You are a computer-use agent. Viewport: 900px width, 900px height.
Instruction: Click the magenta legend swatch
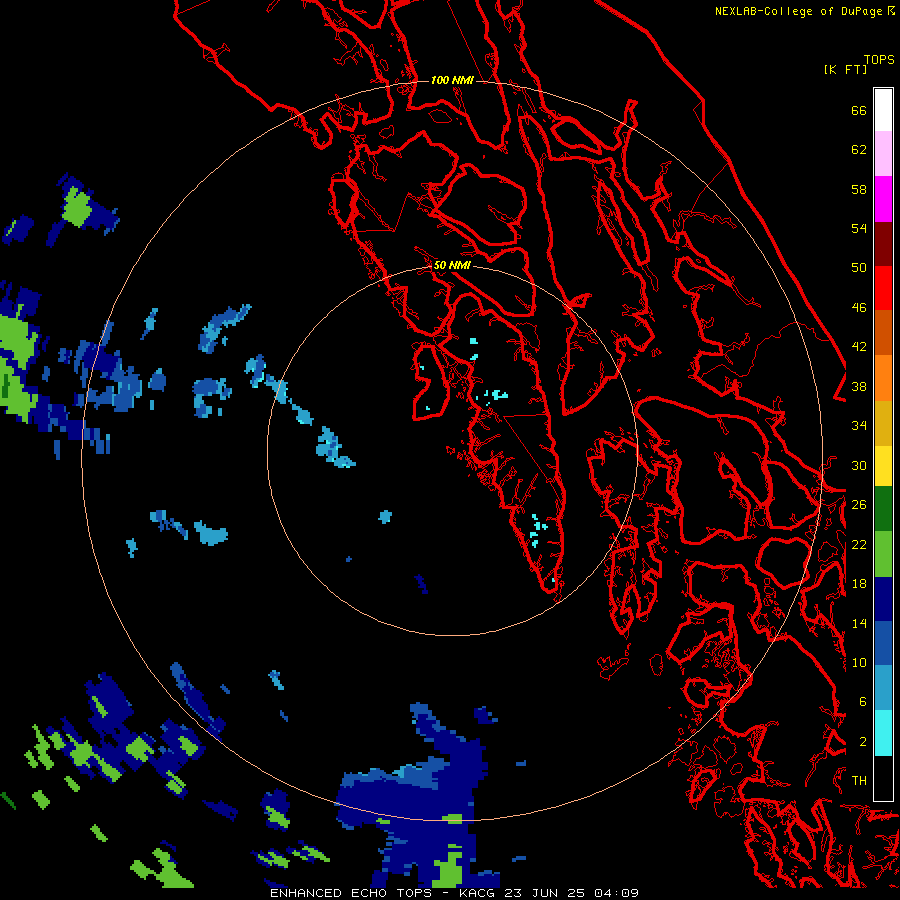883,199
